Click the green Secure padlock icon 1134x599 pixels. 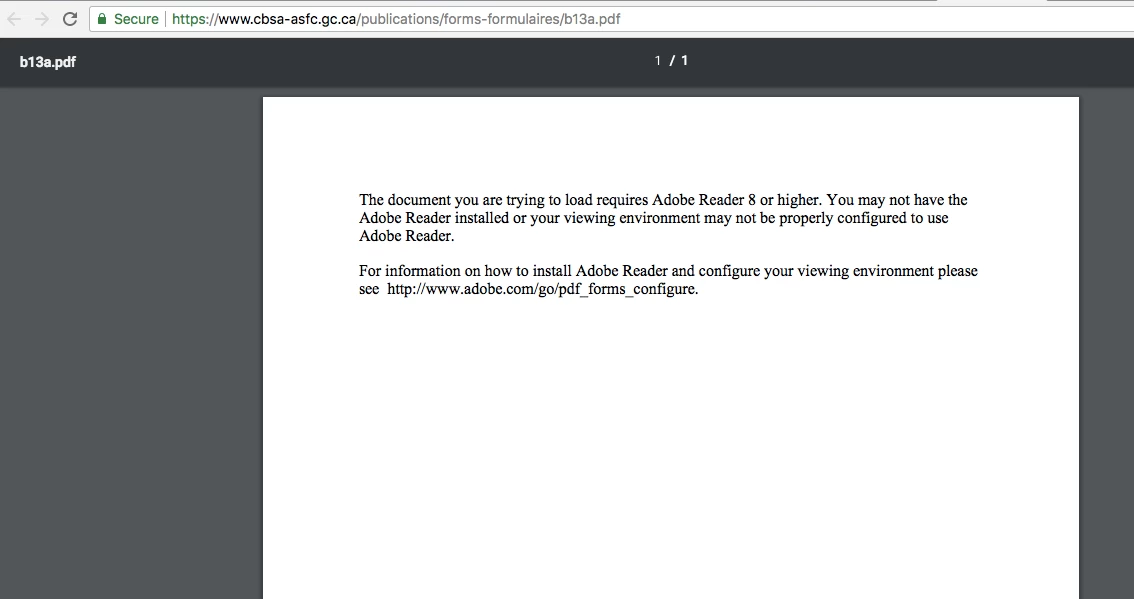coord(102,20)
